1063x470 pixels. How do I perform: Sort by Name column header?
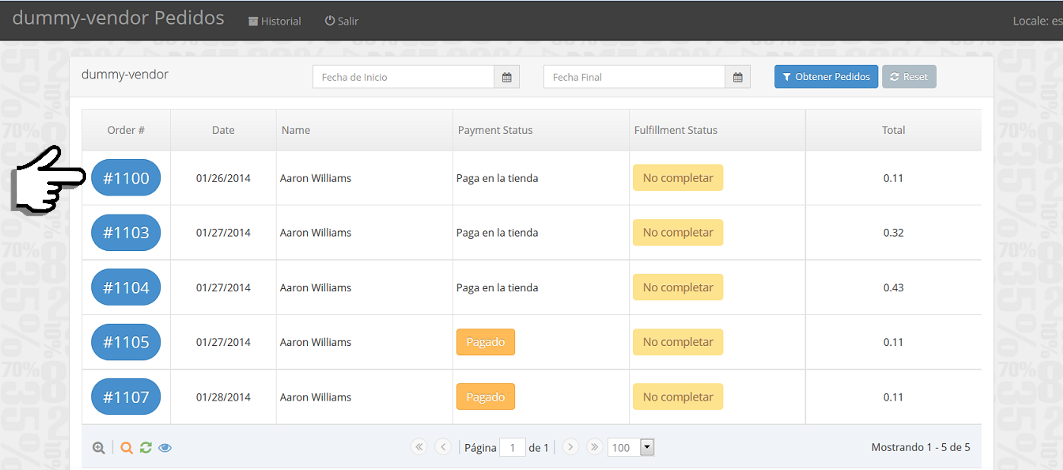[365, 130]
